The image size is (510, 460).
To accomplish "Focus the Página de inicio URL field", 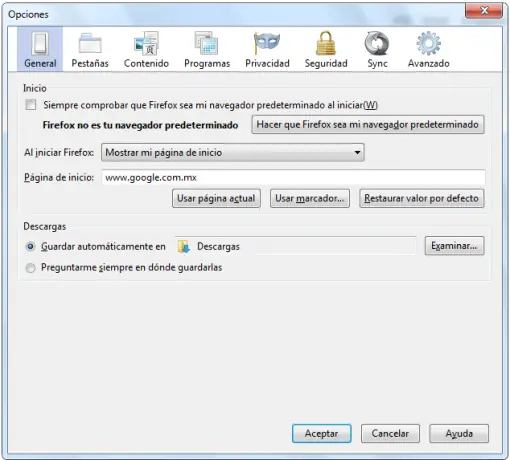I will [293, 177].
